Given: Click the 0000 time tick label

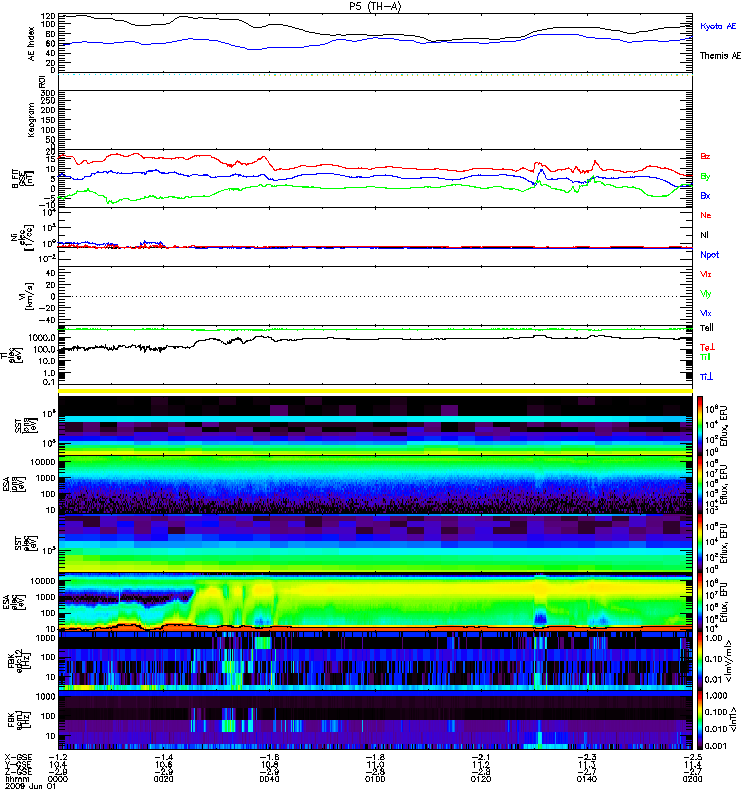Looking at the screenshot, I should pyautogui.click(x=58, y=779).
